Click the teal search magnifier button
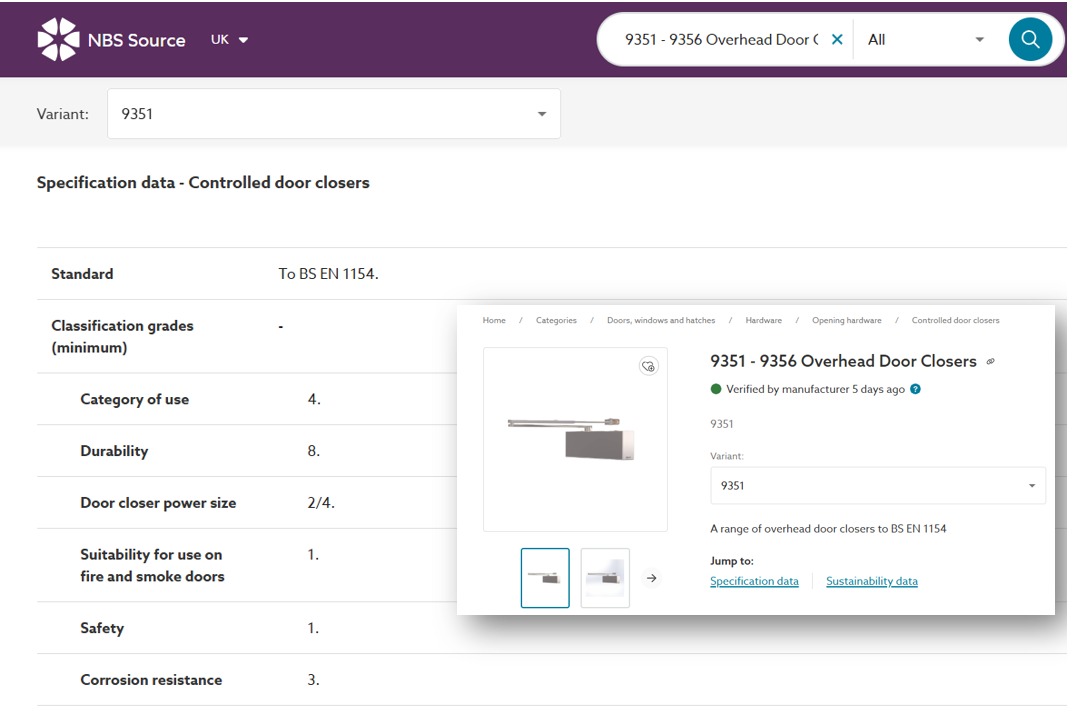The image size is (1067, 712). 1030,39
